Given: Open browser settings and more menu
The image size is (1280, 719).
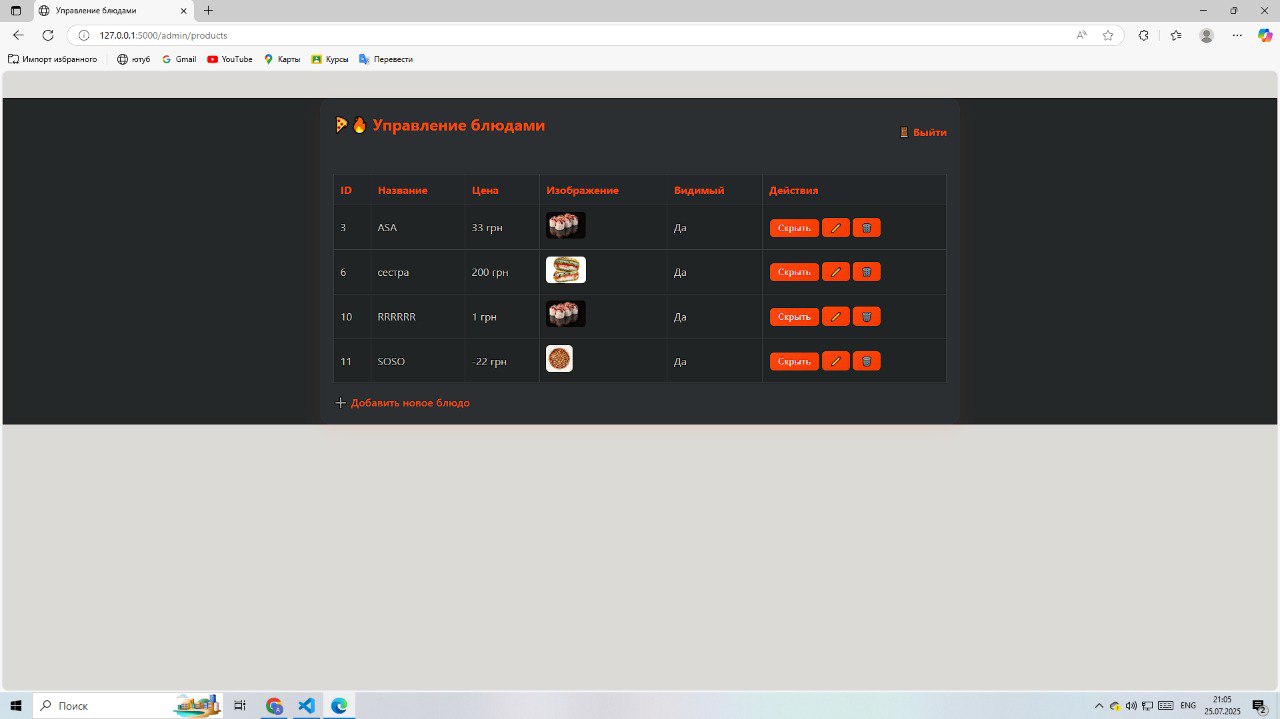Looking at the screenshot, I should click(1237, 35).
